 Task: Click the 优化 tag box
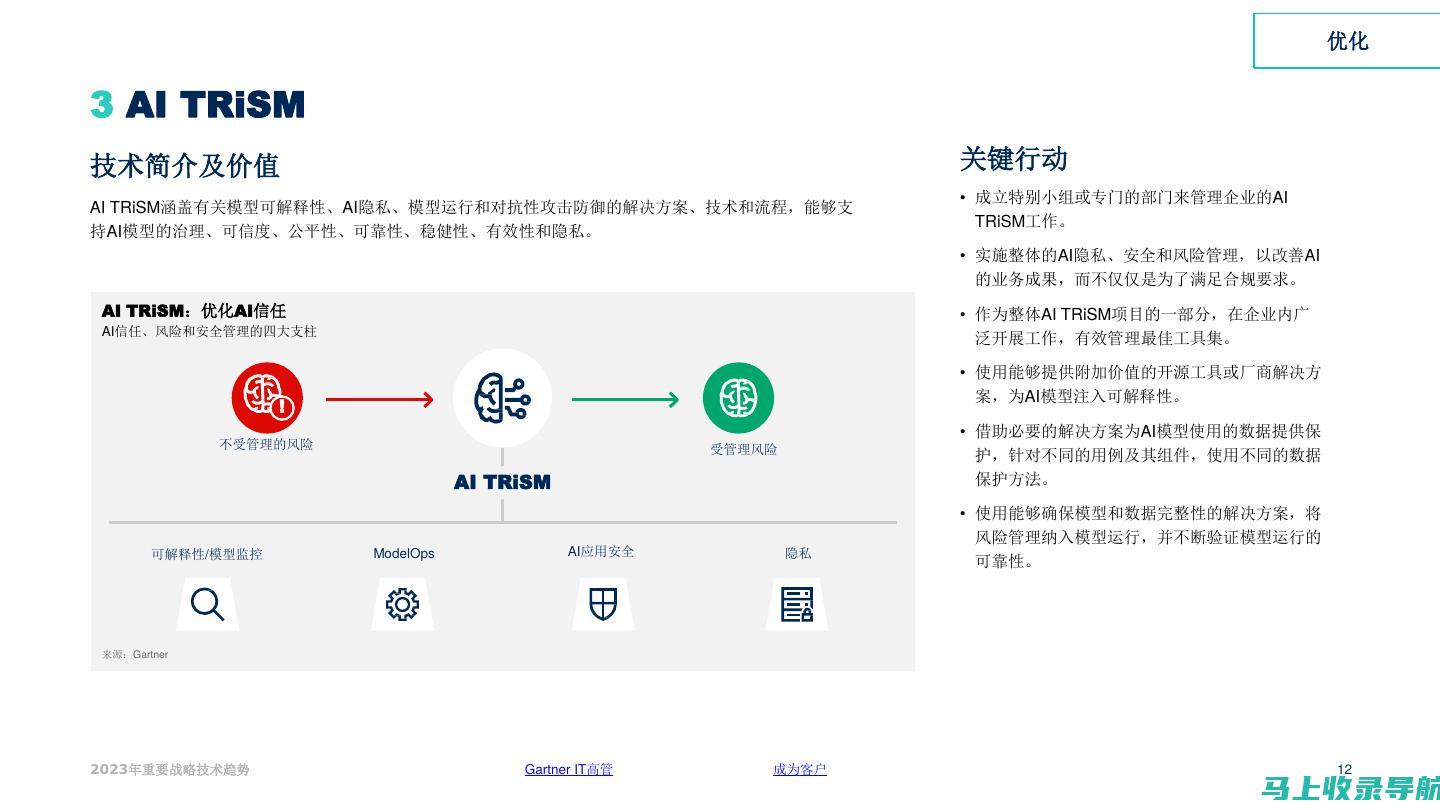tap(1347, 41)
